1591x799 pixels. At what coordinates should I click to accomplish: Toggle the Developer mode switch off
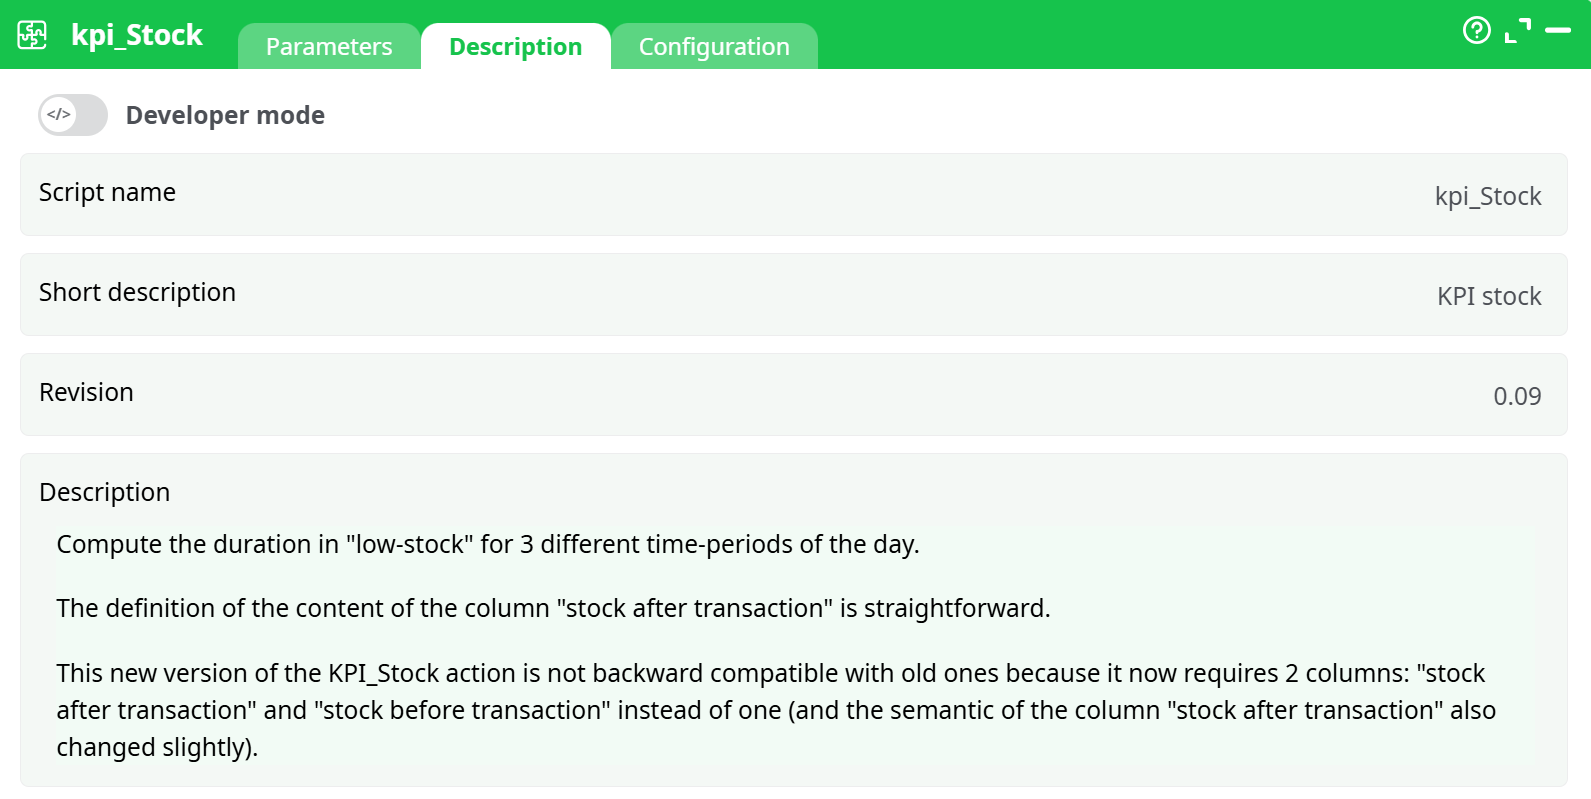coord(72,114)
